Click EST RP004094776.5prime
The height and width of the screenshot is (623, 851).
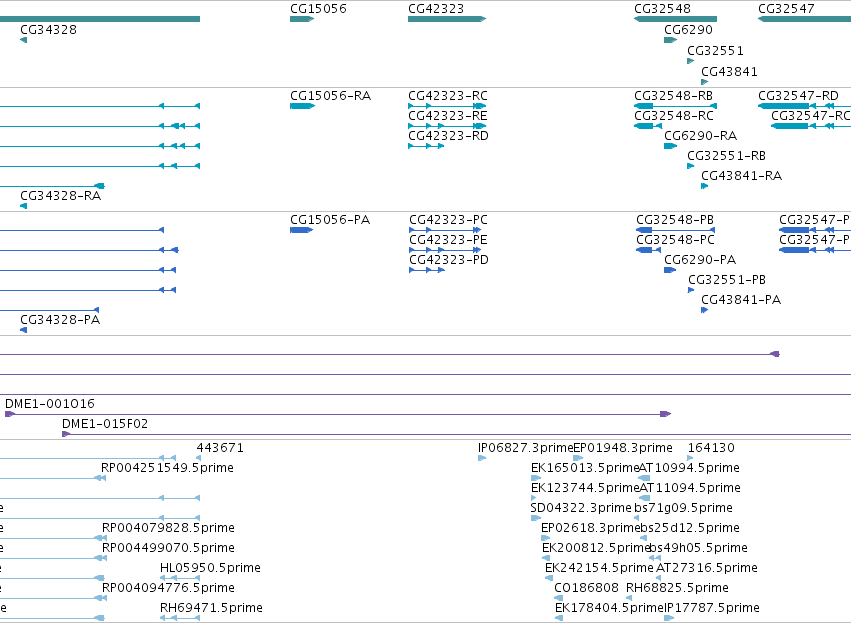pos(168,588)
